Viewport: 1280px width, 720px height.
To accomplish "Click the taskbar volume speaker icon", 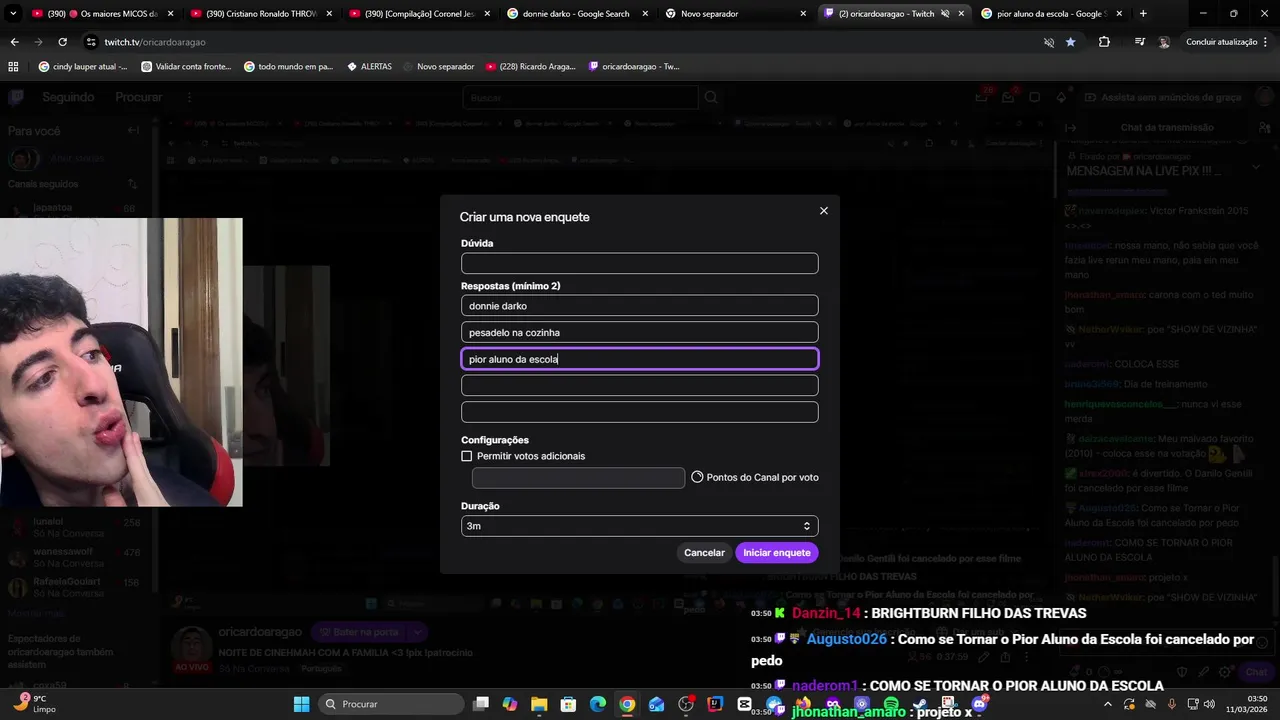I will click(1208, 704).
